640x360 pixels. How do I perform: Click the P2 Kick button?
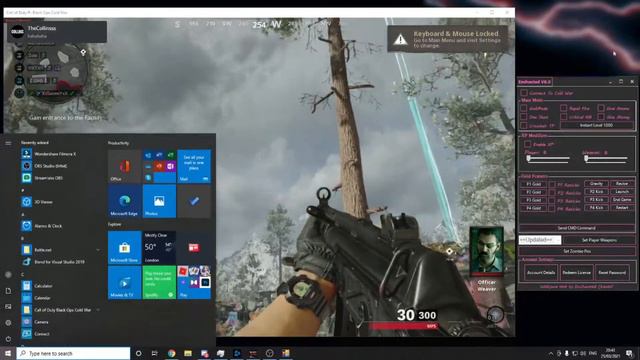596,192
